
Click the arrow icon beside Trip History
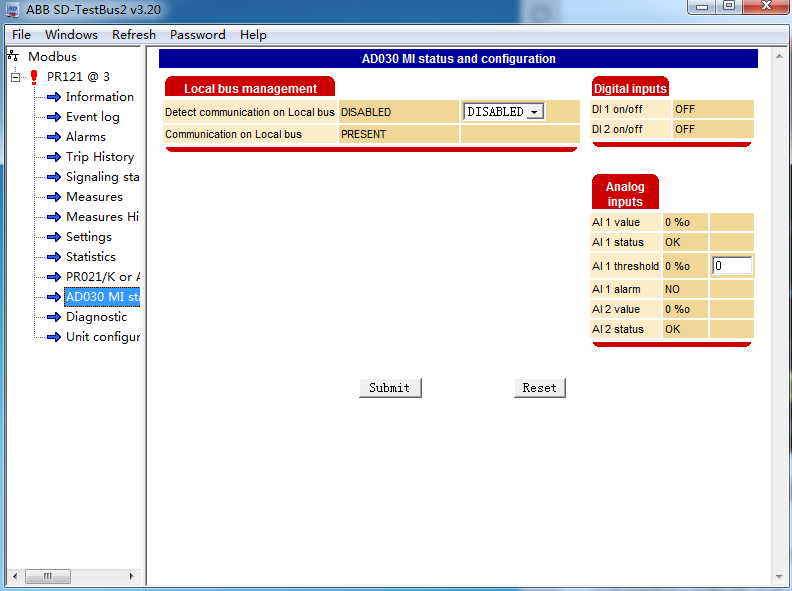(x=54, y=157)
